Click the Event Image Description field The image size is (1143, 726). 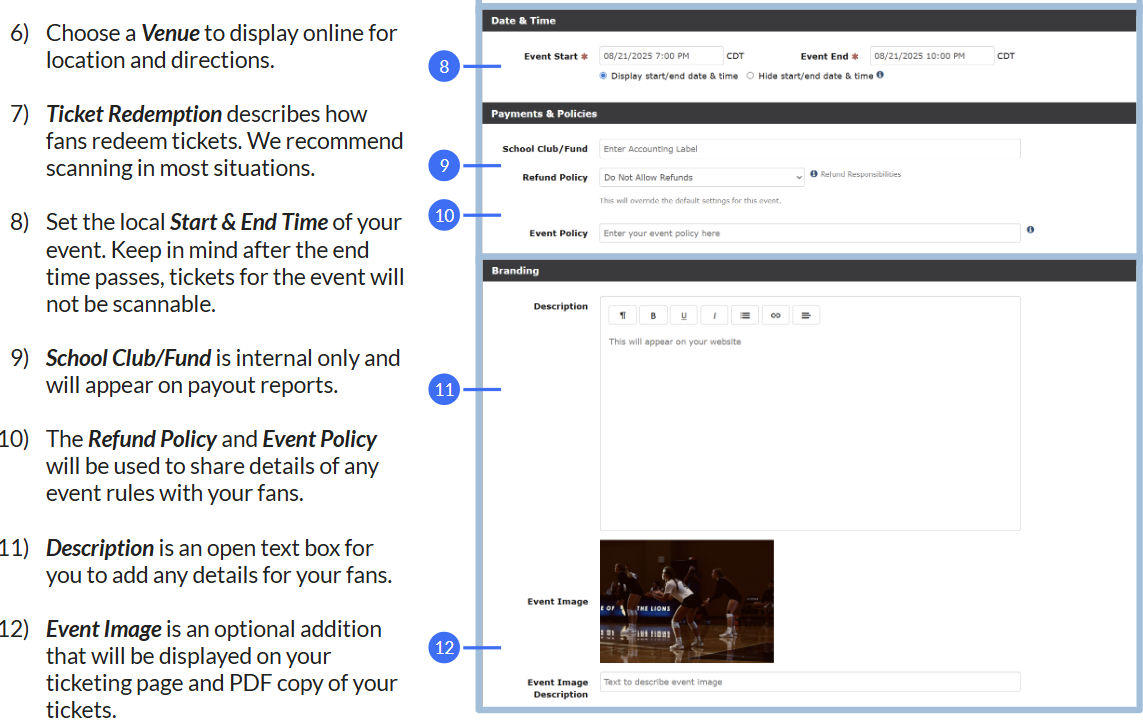[809, 682]
